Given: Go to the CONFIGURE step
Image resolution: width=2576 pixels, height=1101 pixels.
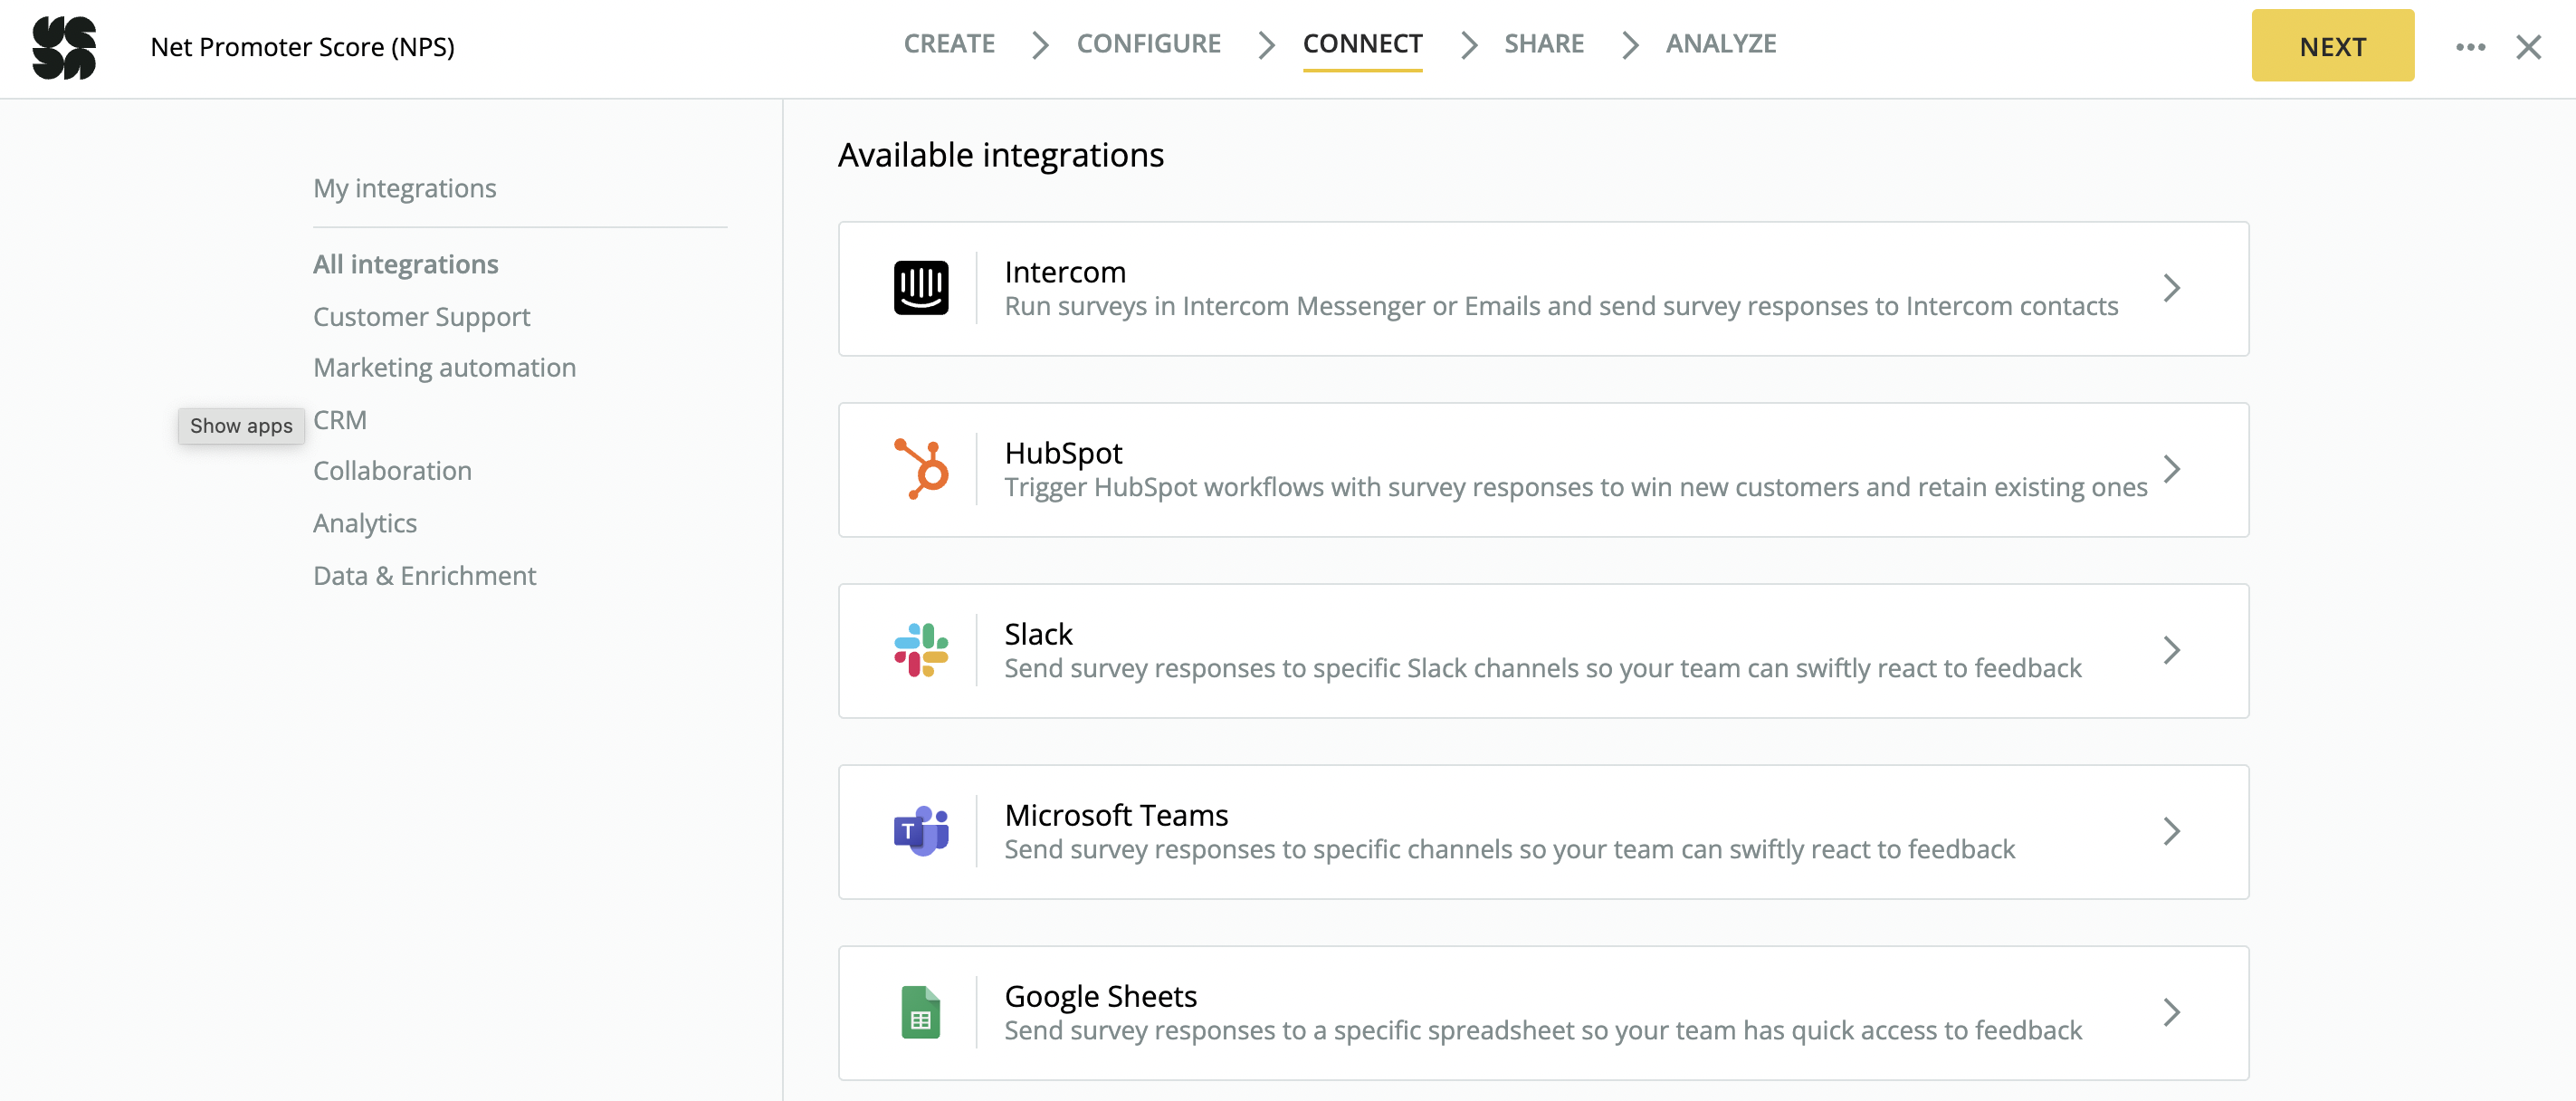Looking at the screenshot, I should 1148,44.
